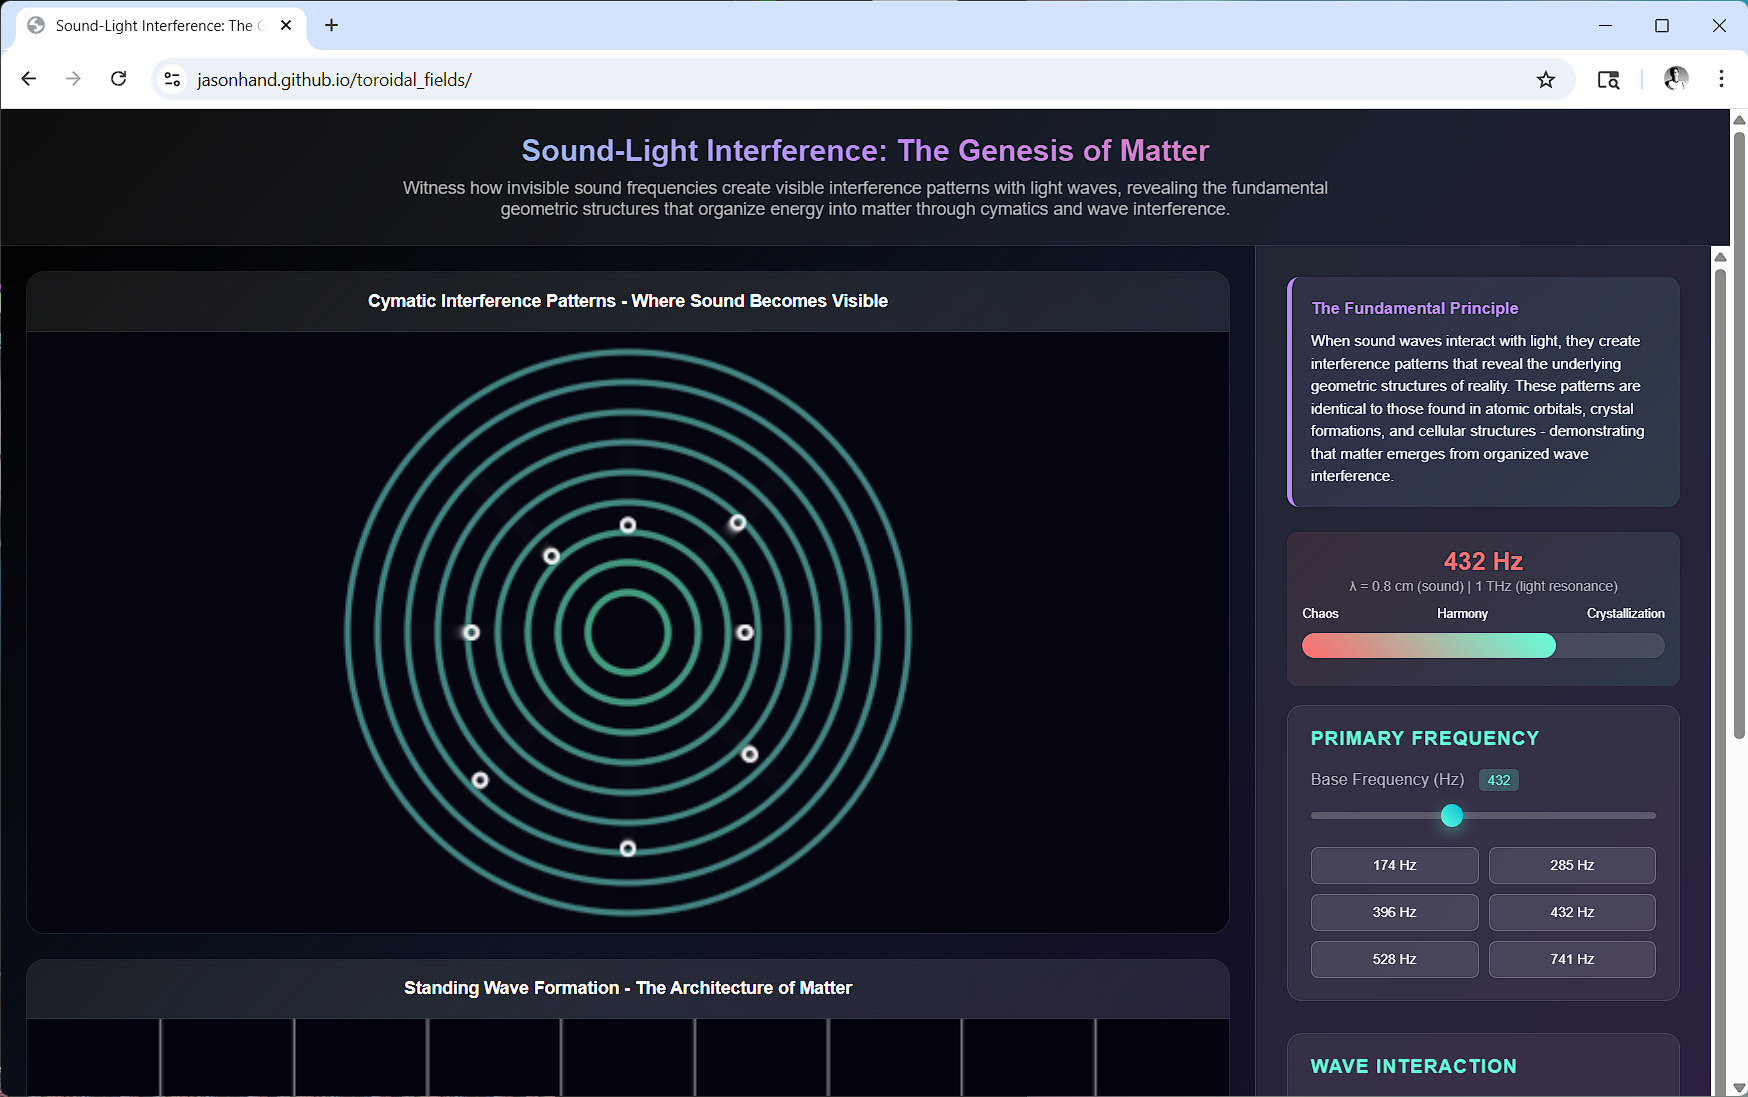Open site information icon in address bar
Screen dimensions: 1748x1097
(173, 79)
